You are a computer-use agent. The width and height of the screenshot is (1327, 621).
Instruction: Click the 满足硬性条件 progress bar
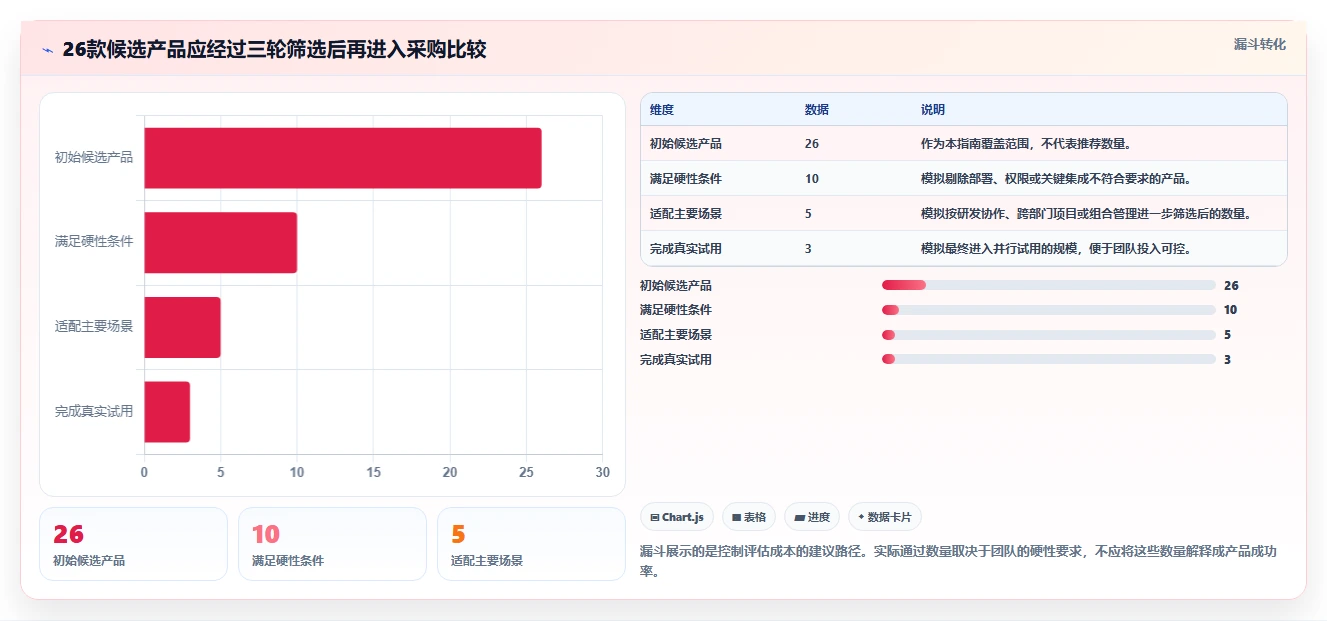[x=1048, y=310]
